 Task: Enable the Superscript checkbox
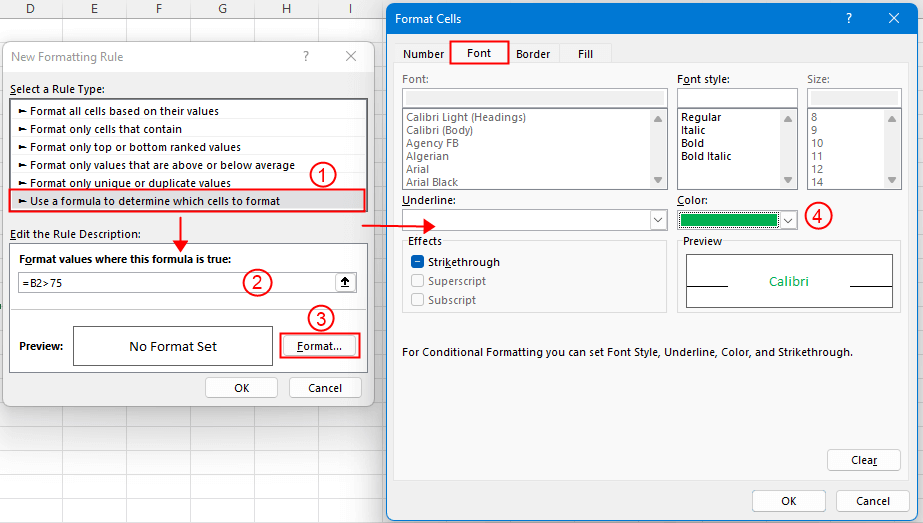tap(417, 281)
